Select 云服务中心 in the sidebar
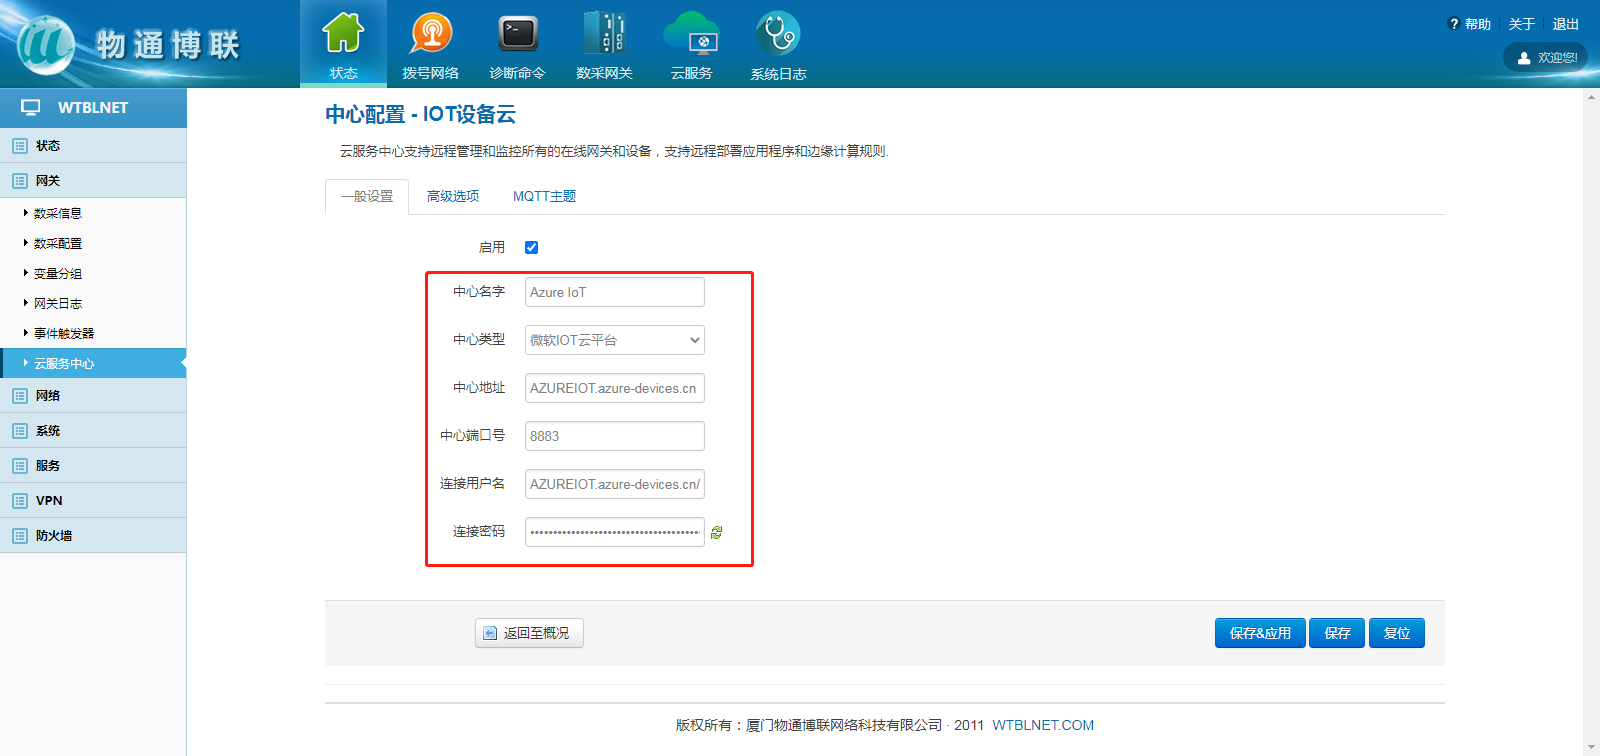 click(x=93, y=363)
